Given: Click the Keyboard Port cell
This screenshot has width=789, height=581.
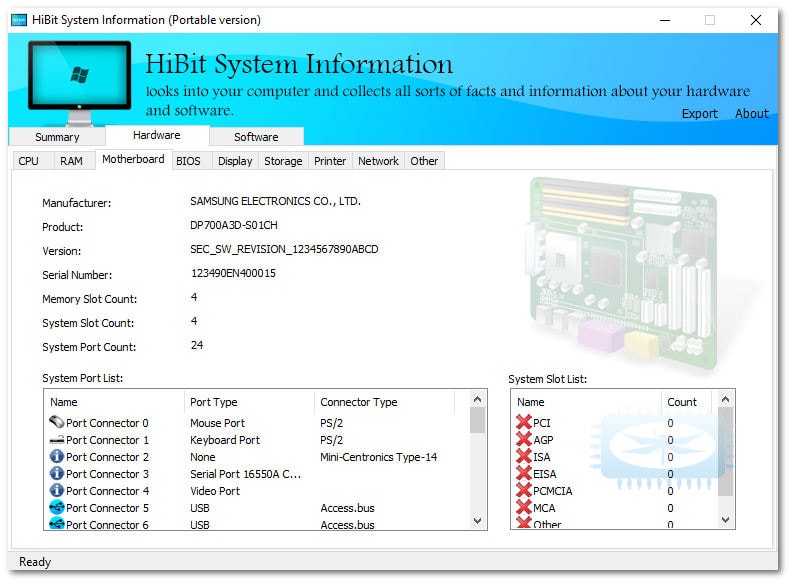Looking at the screenshot, I should [225, 440].
